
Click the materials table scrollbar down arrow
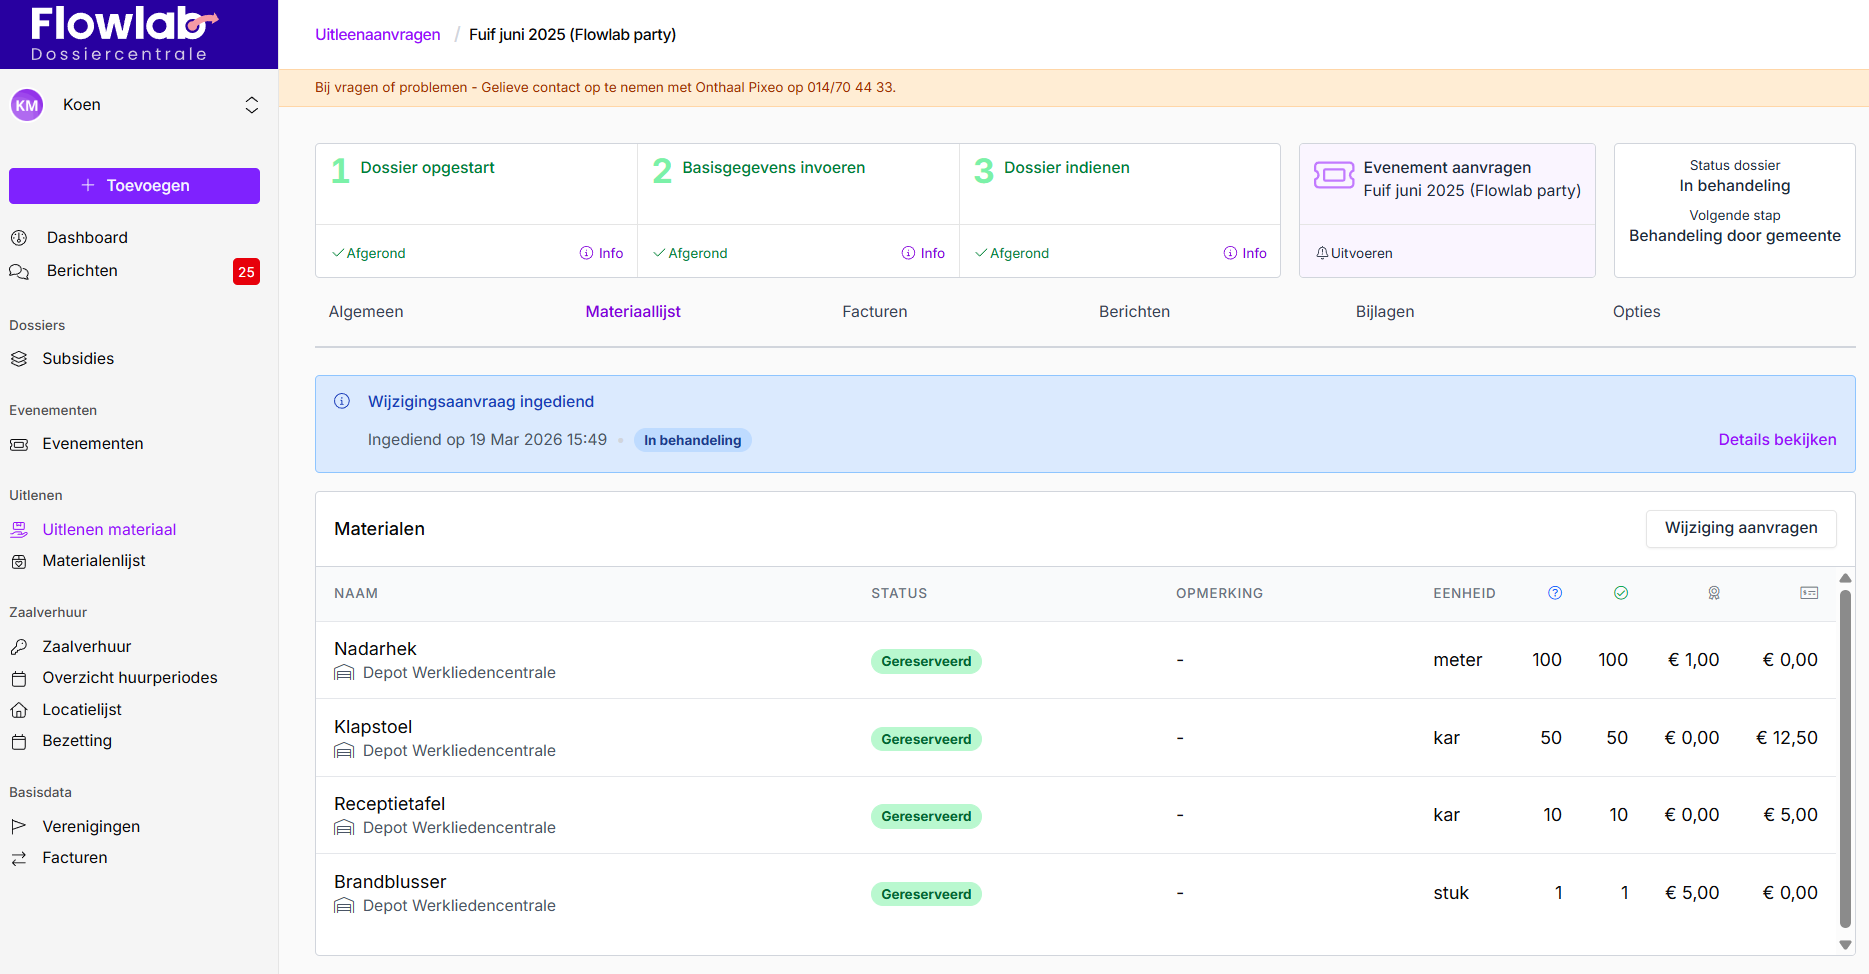pos(1845,944)
